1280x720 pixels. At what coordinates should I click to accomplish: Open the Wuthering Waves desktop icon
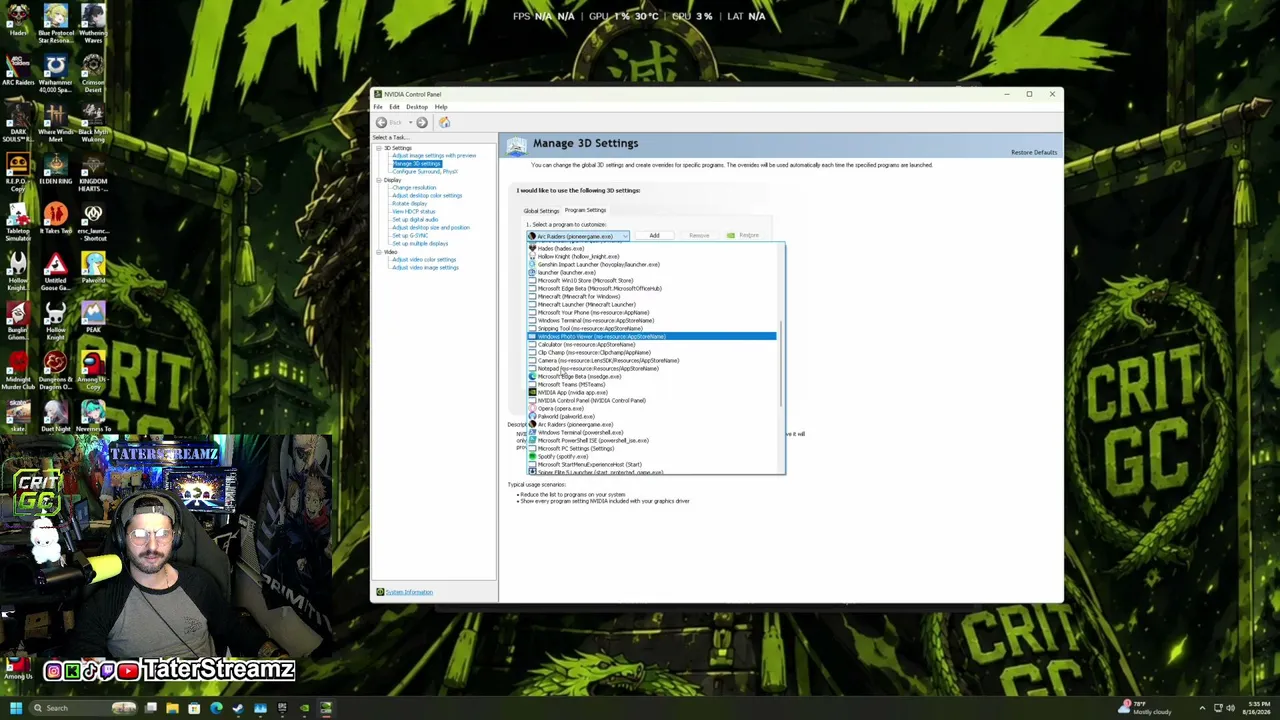click(93, 24)
